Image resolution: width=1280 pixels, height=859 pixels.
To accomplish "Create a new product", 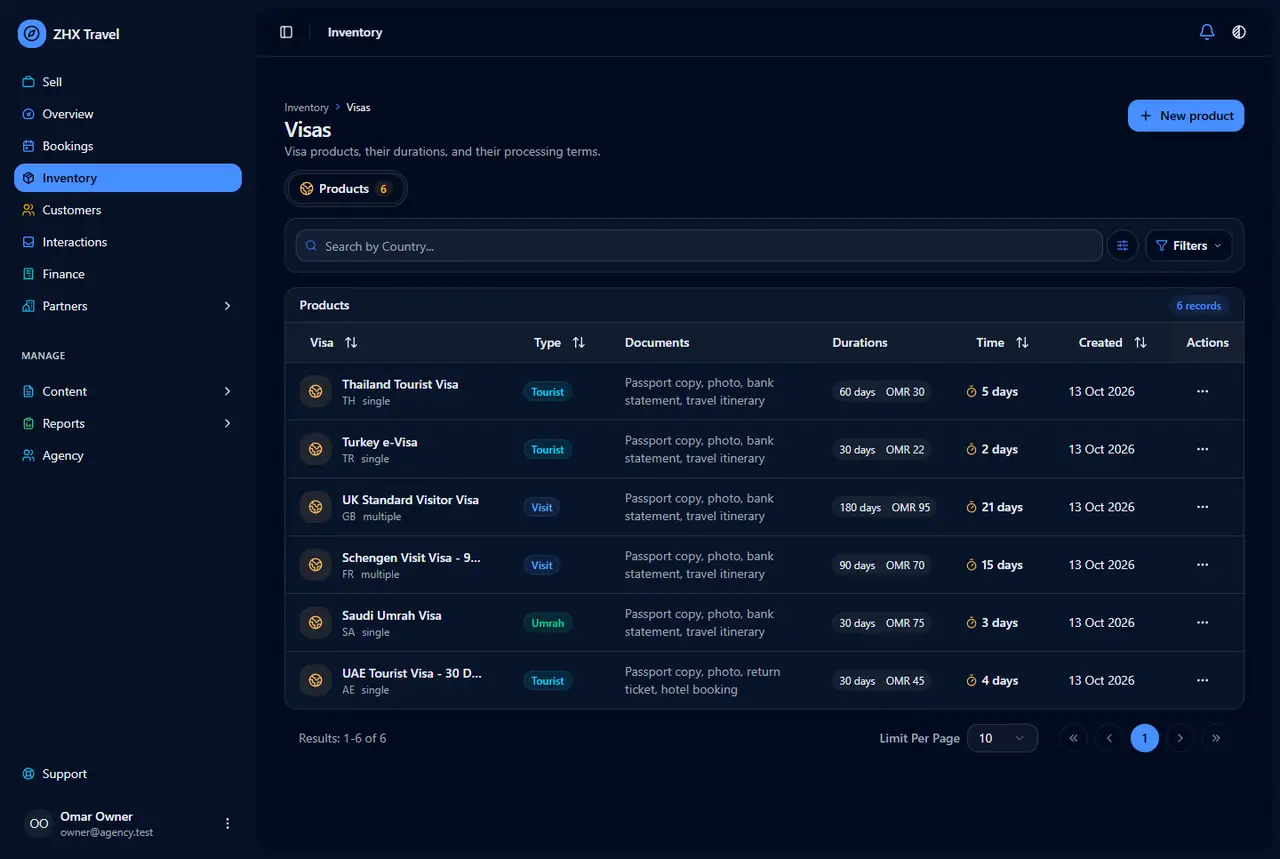I will coord(1186,116).
